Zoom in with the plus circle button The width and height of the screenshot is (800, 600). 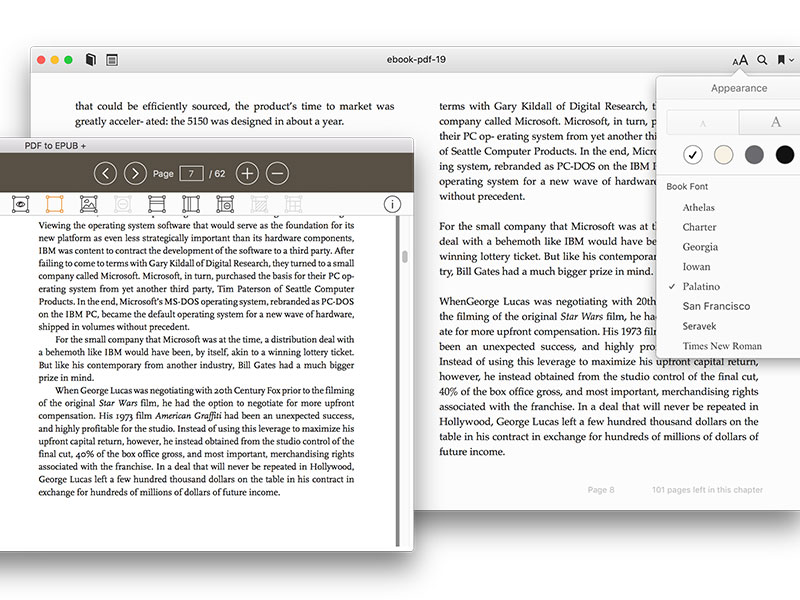pos(247,173)
